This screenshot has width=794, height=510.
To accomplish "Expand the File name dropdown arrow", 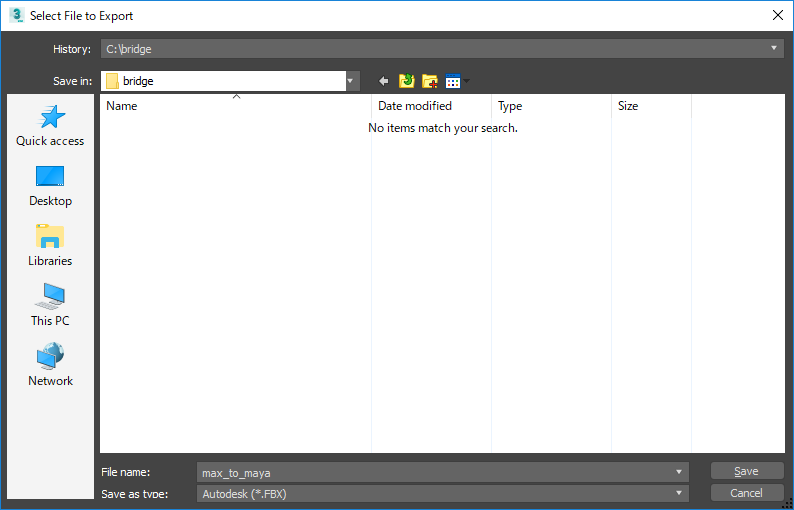I will pos(680,472).
